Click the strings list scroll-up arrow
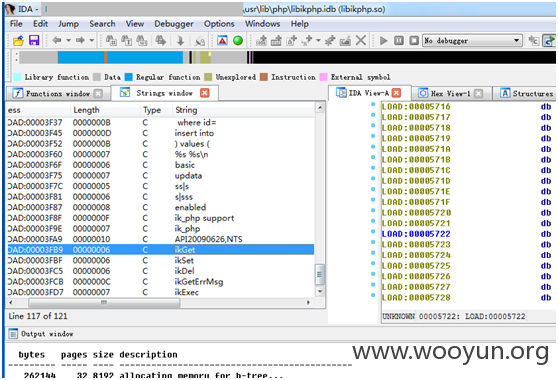The image size is (558, 380). [320, 107]
